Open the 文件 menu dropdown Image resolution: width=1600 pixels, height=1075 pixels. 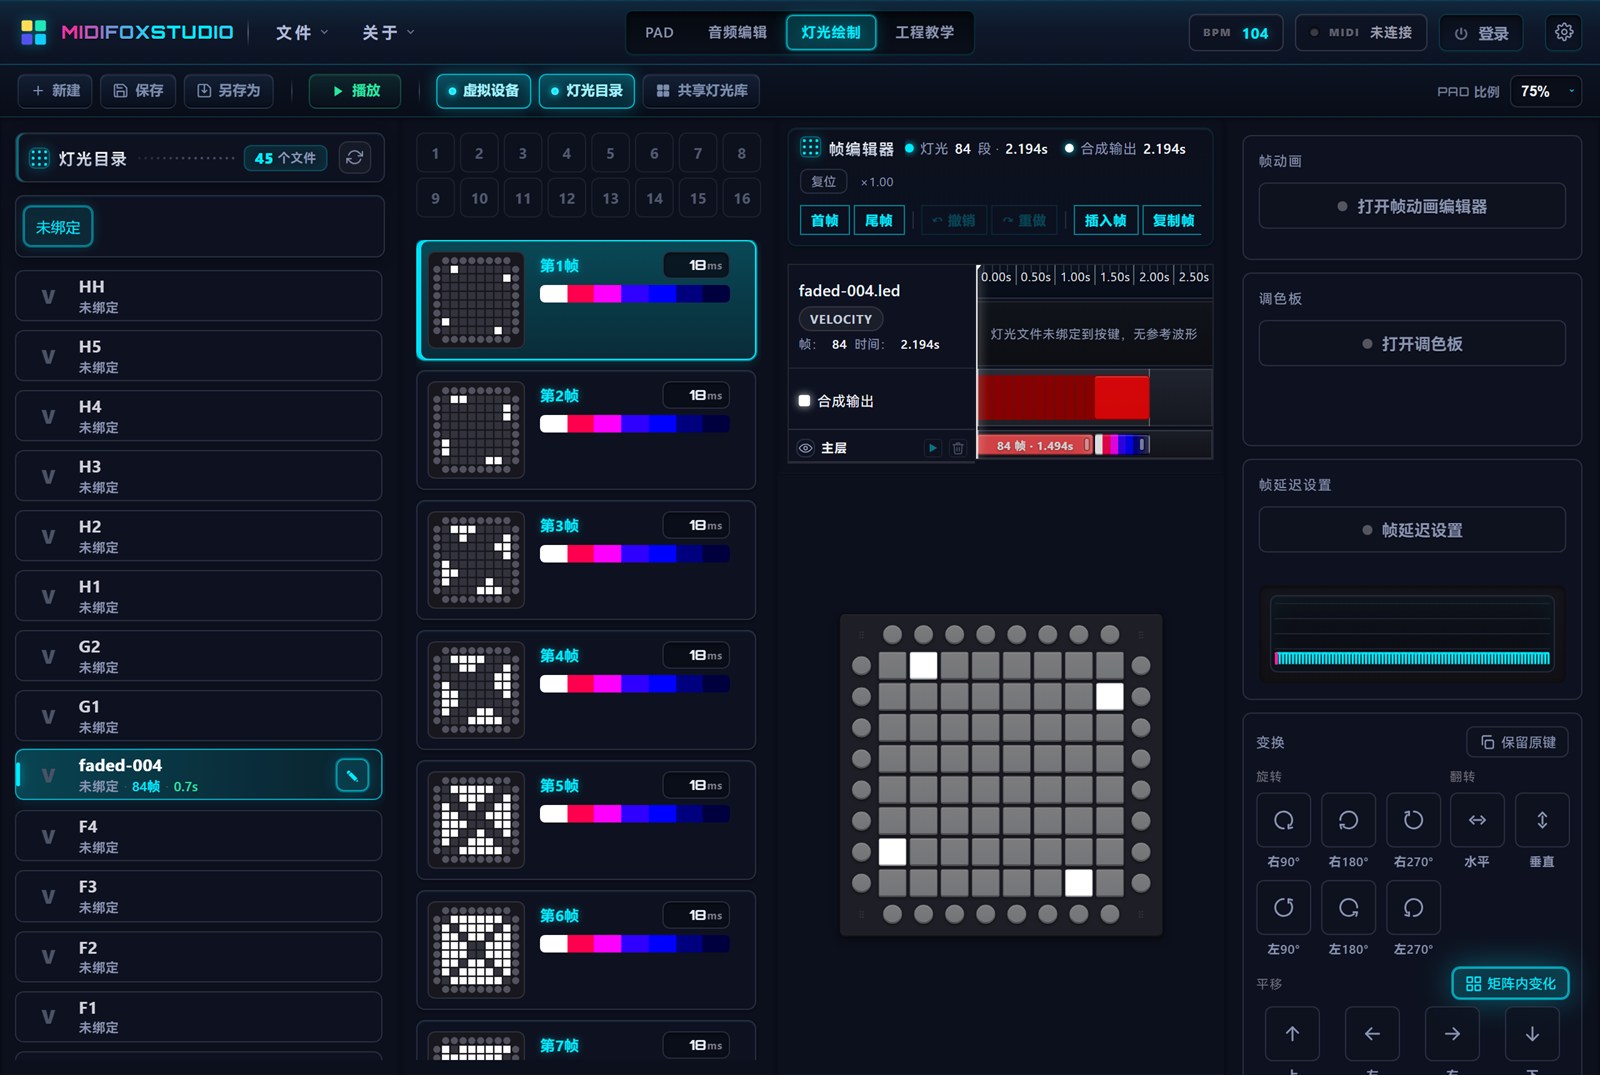point(302,32)
